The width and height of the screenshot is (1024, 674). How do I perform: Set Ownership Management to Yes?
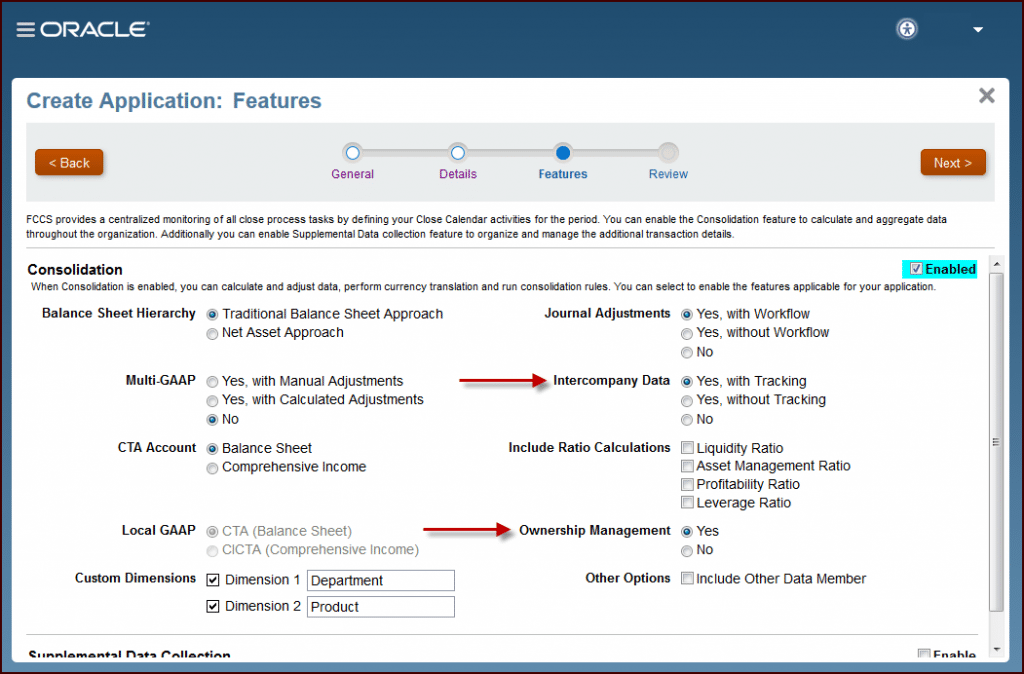(x=687, y=532)
